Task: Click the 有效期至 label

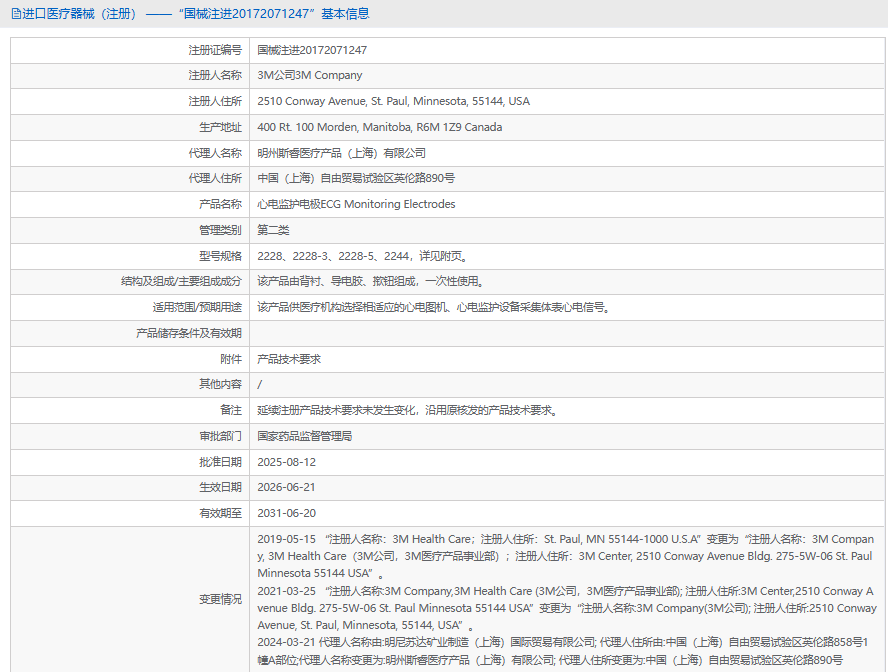Action: coord(220,513)
